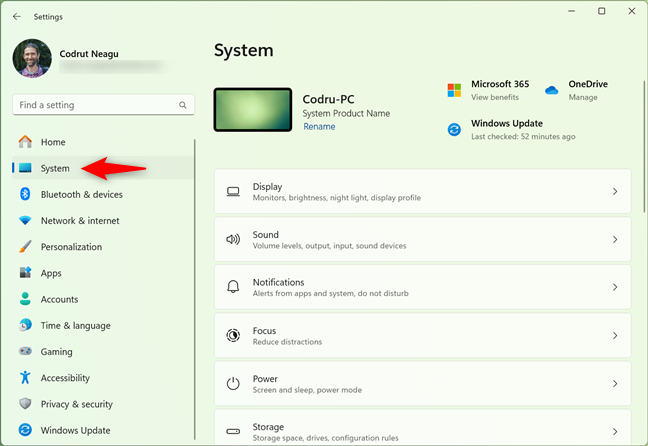Click the Accessibility figure icon
Screen dimensions: 648x446
[x=25, y=377]
